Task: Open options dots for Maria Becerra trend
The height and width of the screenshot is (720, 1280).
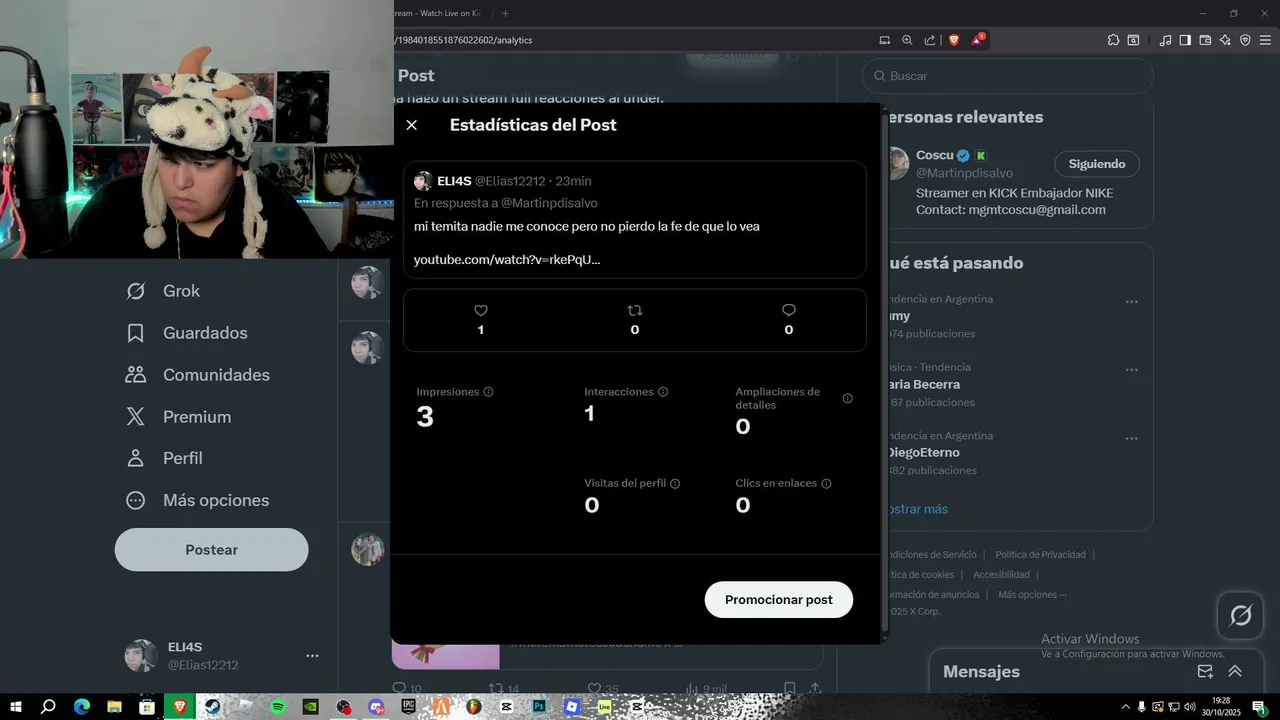Action: pos(1132,370)
